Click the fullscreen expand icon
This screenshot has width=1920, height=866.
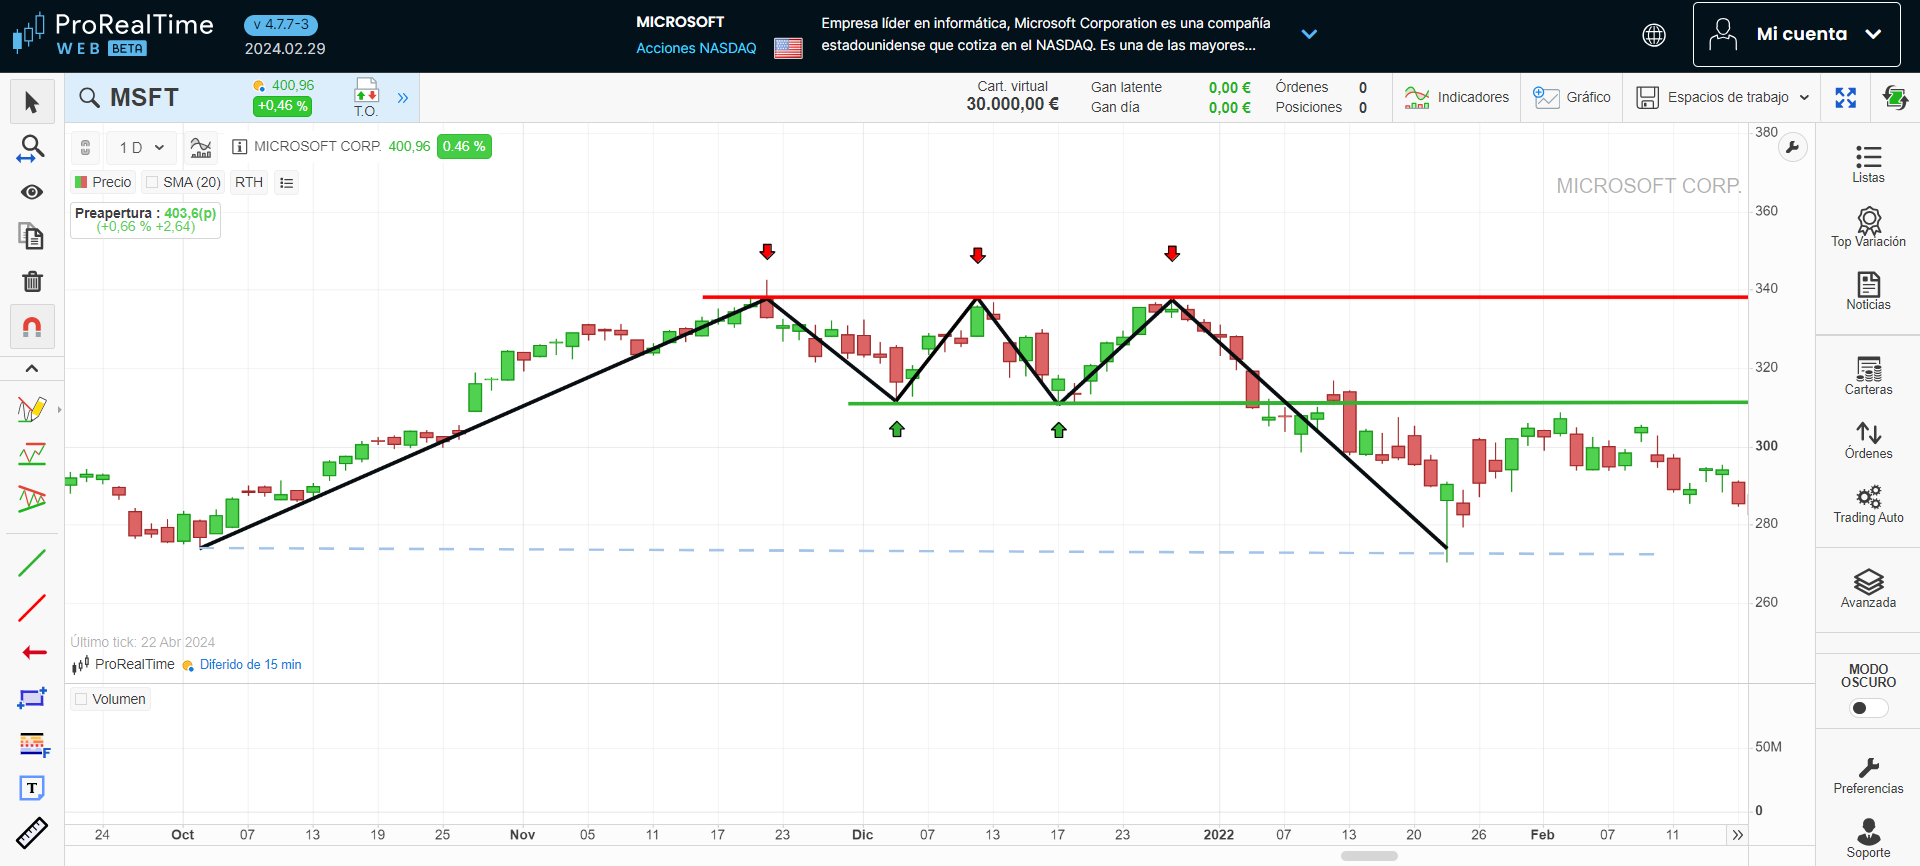(x=1846, y=97)
